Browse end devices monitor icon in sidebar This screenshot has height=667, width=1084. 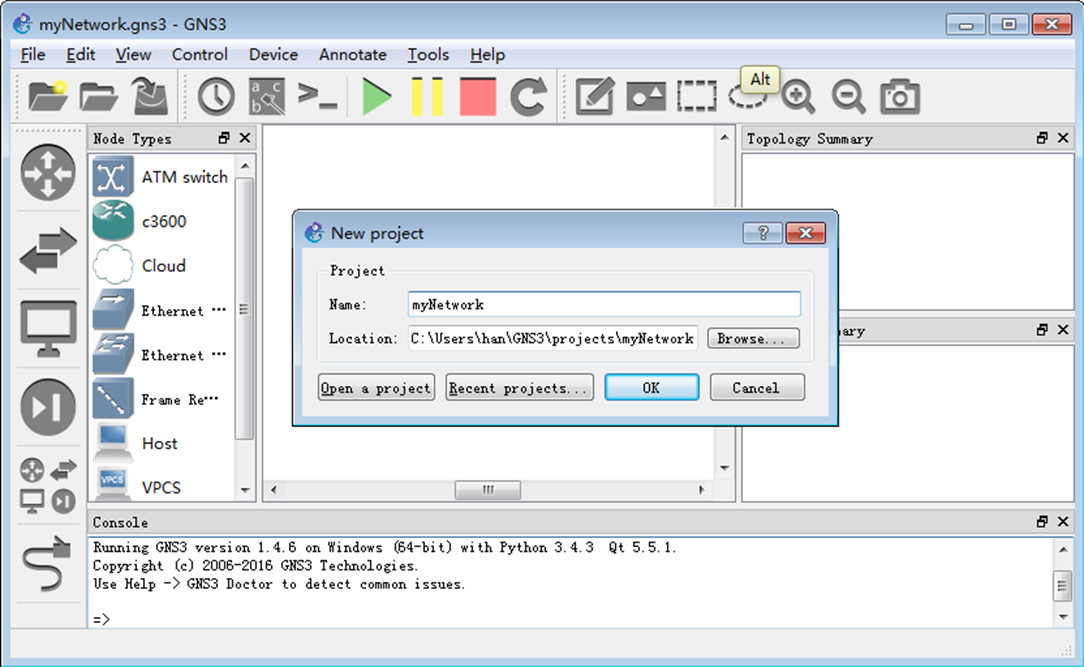pos(48,329)
